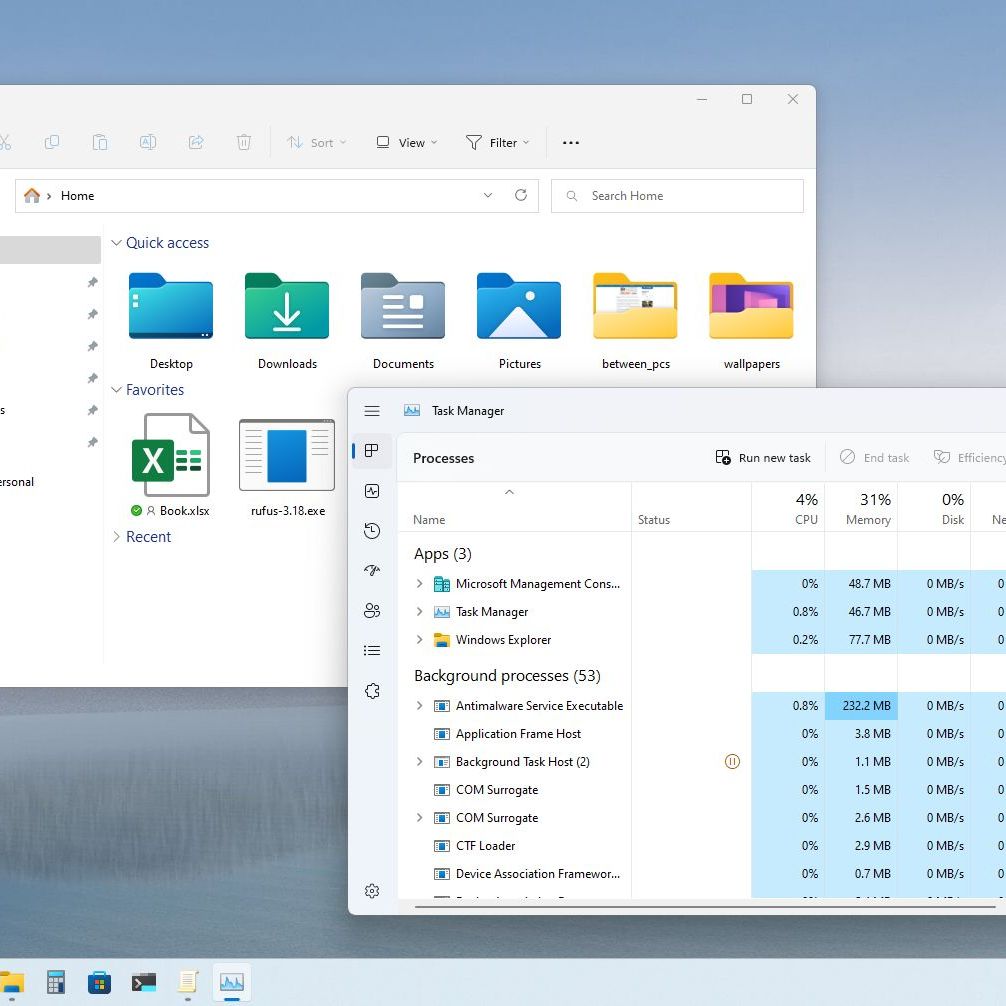This screenshot has width=1006, height=1006.
Task: Click Run new task in Task Manager
Action: (x=763, y=457)
